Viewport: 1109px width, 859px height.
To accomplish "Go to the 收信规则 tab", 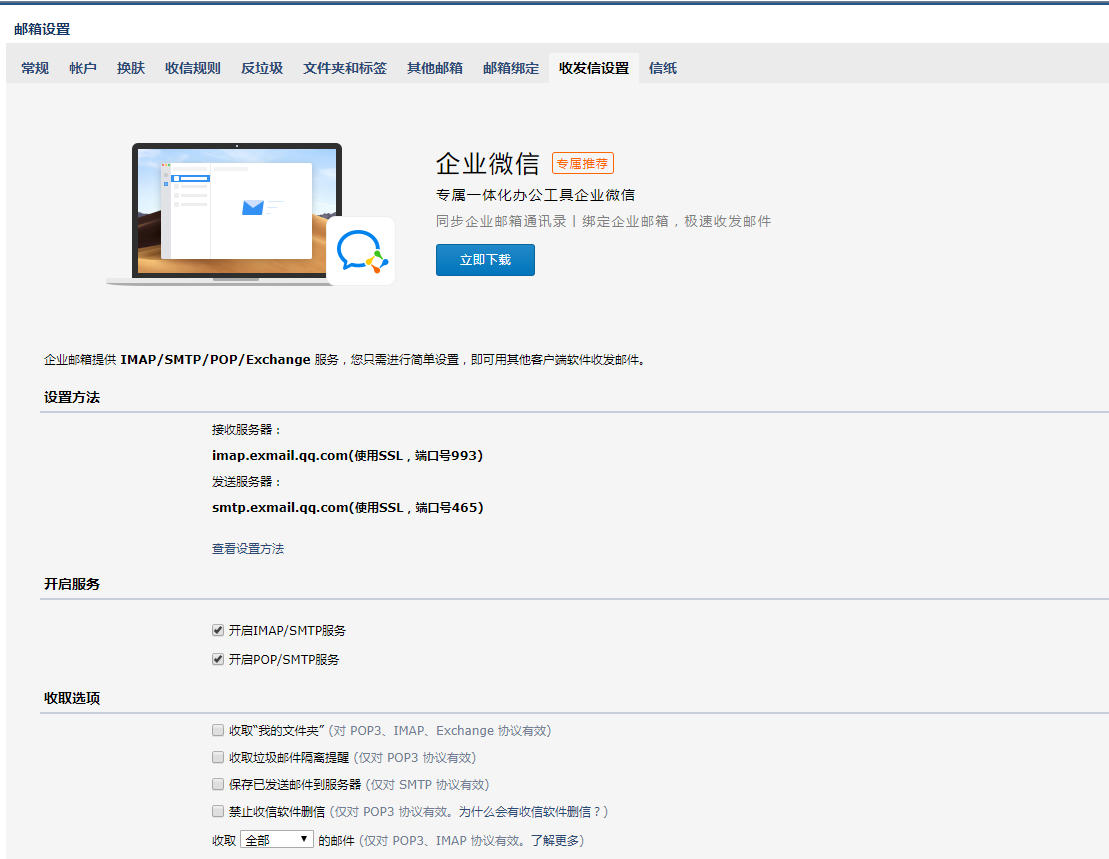I will coord(192,67).
